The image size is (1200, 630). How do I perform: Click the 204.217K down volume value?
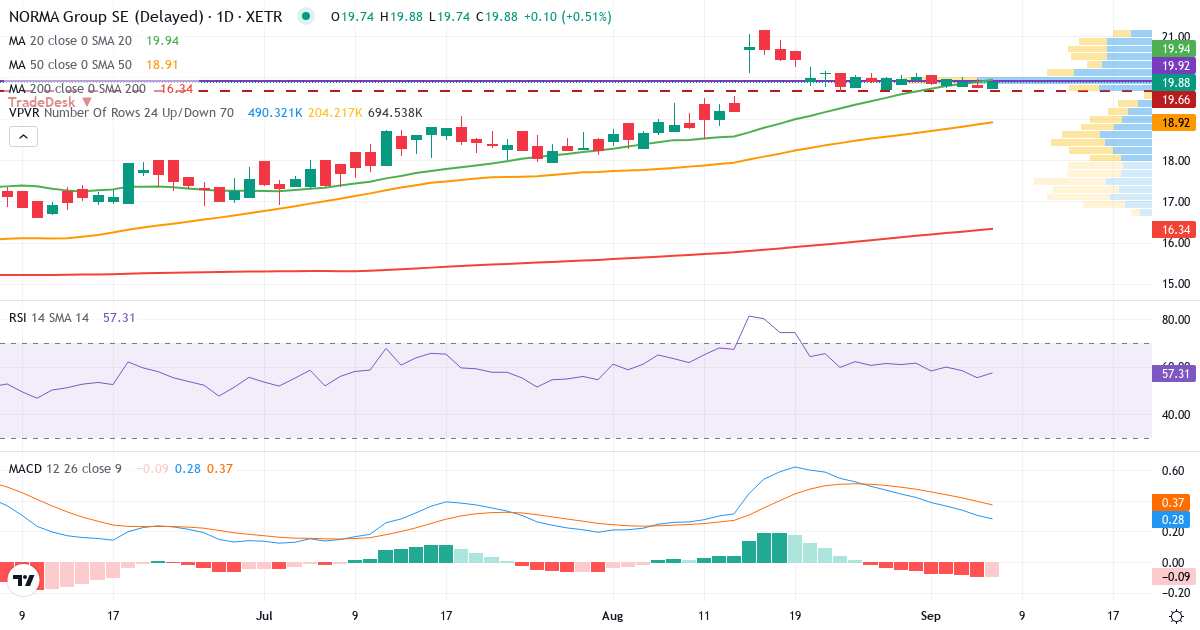point(335,113)
